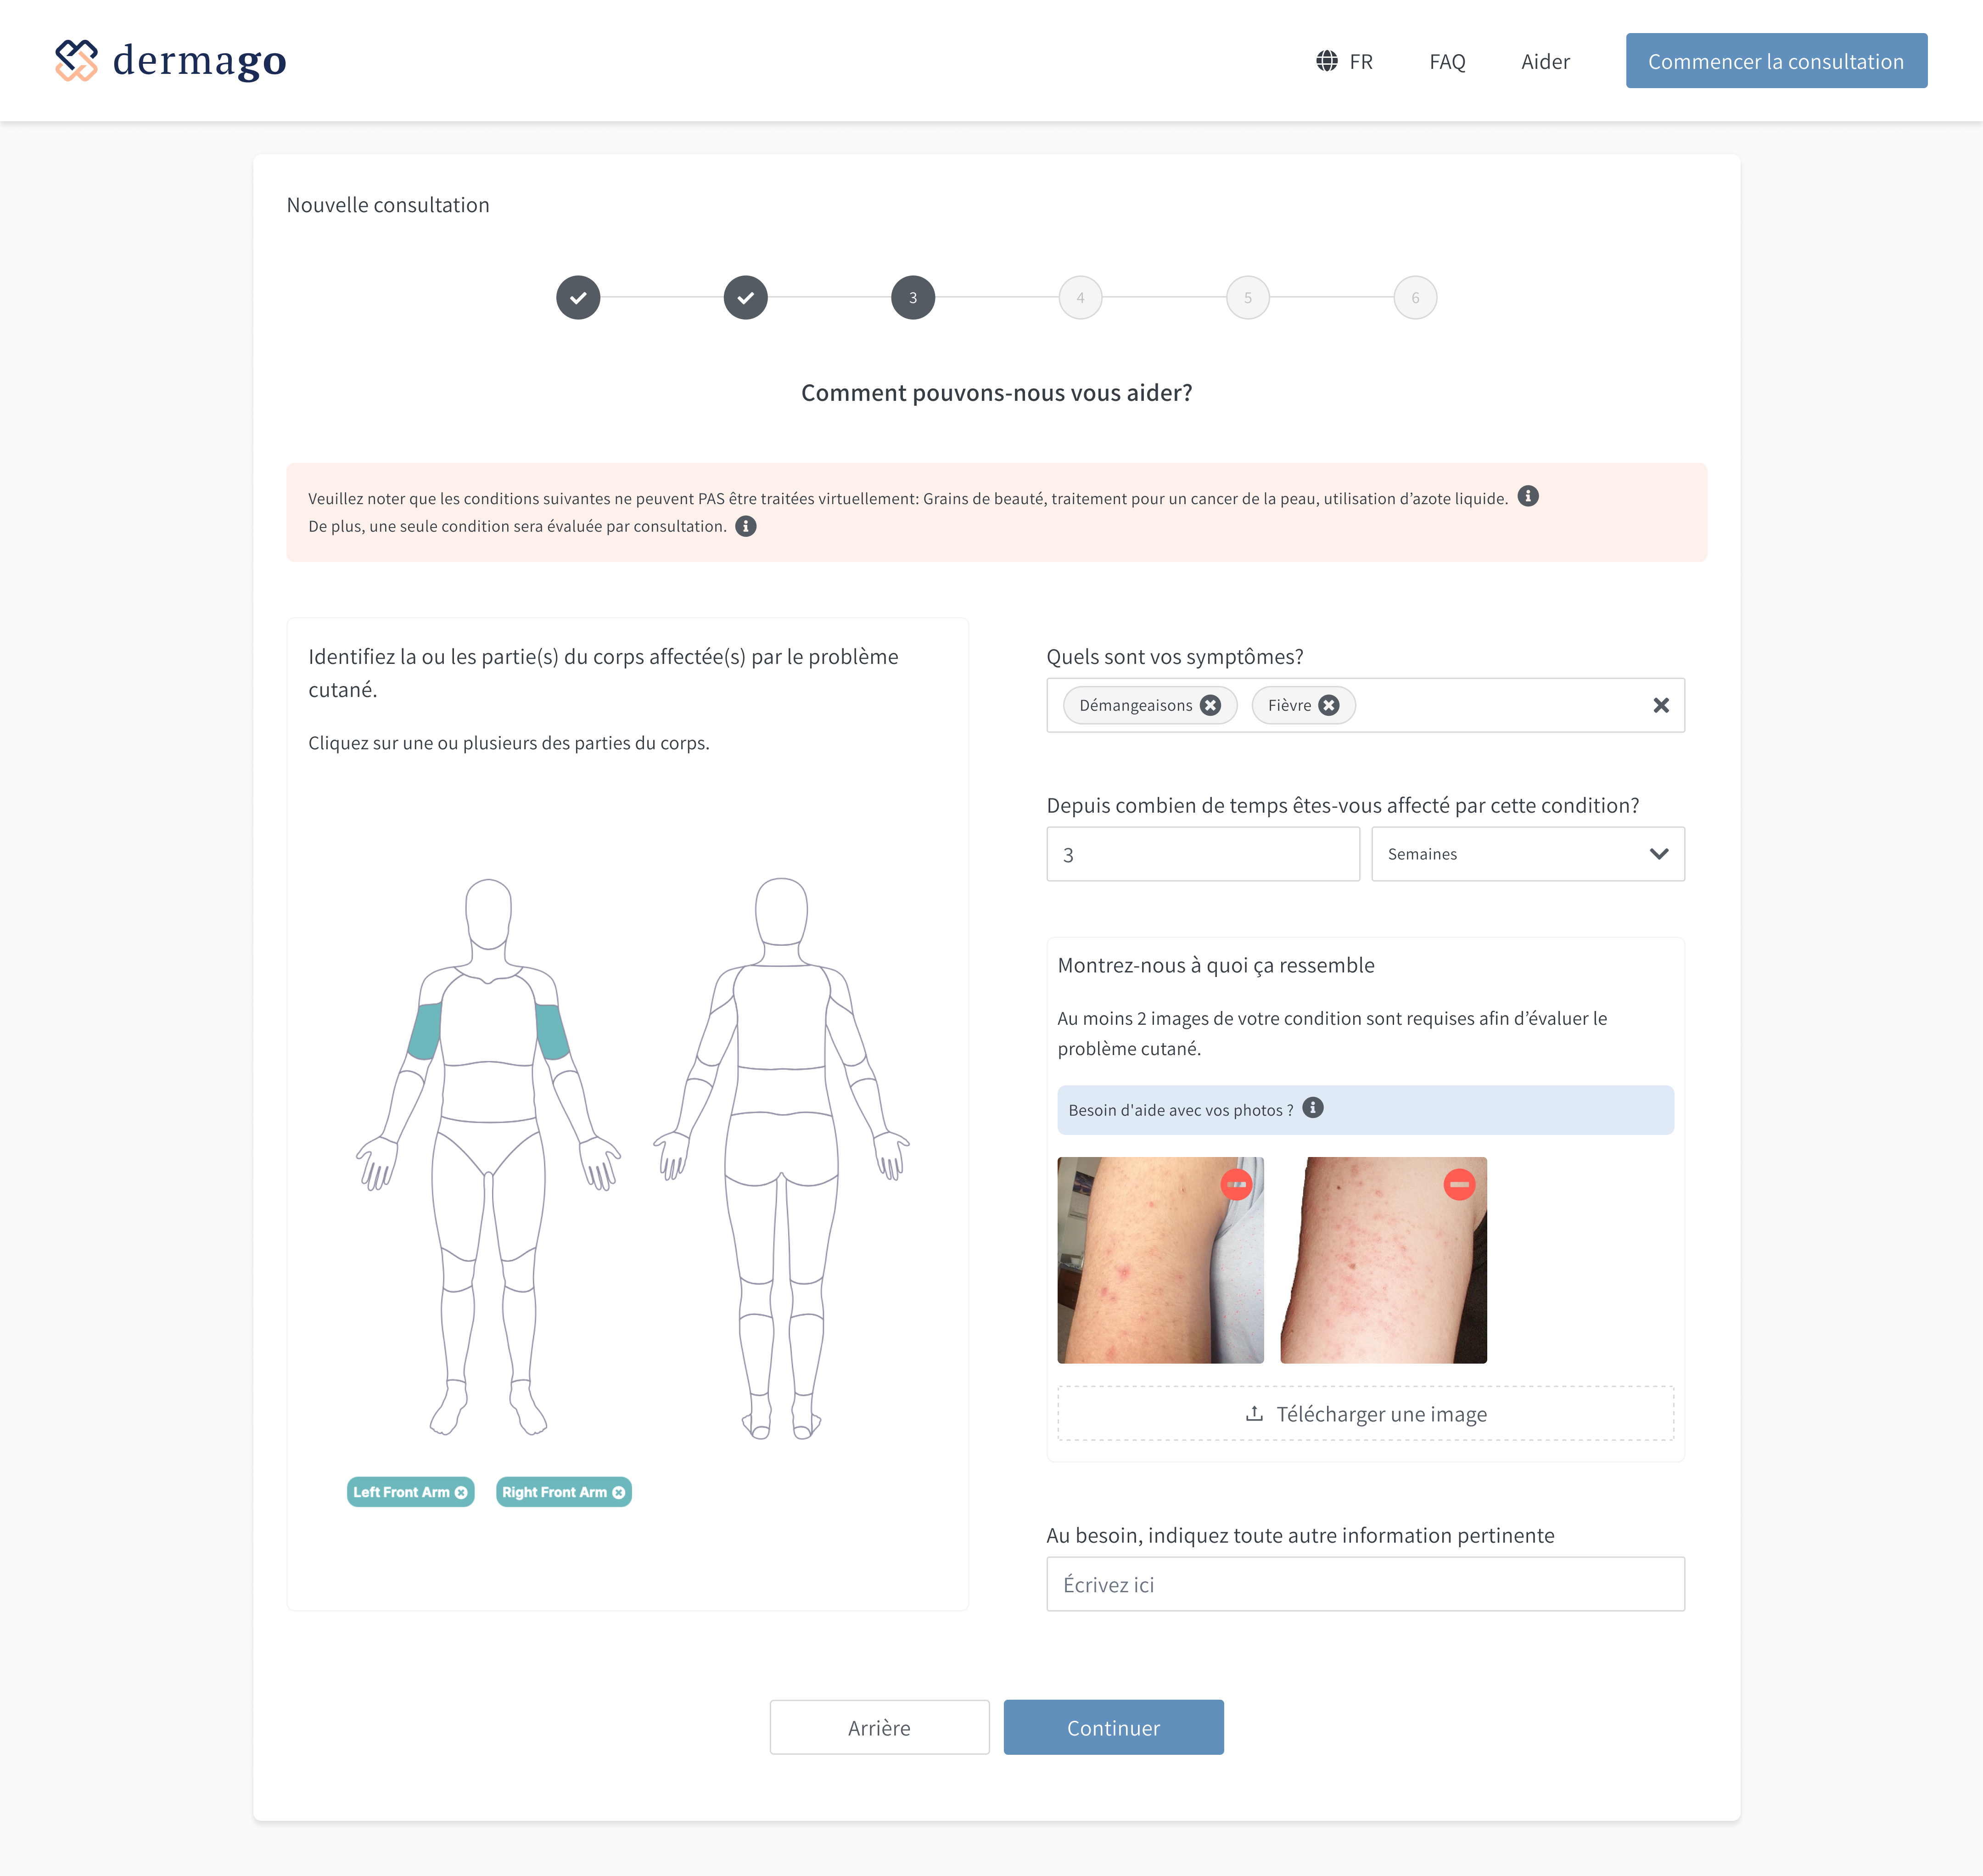Click Commencer la consultation button

(x=1776, y=61)
